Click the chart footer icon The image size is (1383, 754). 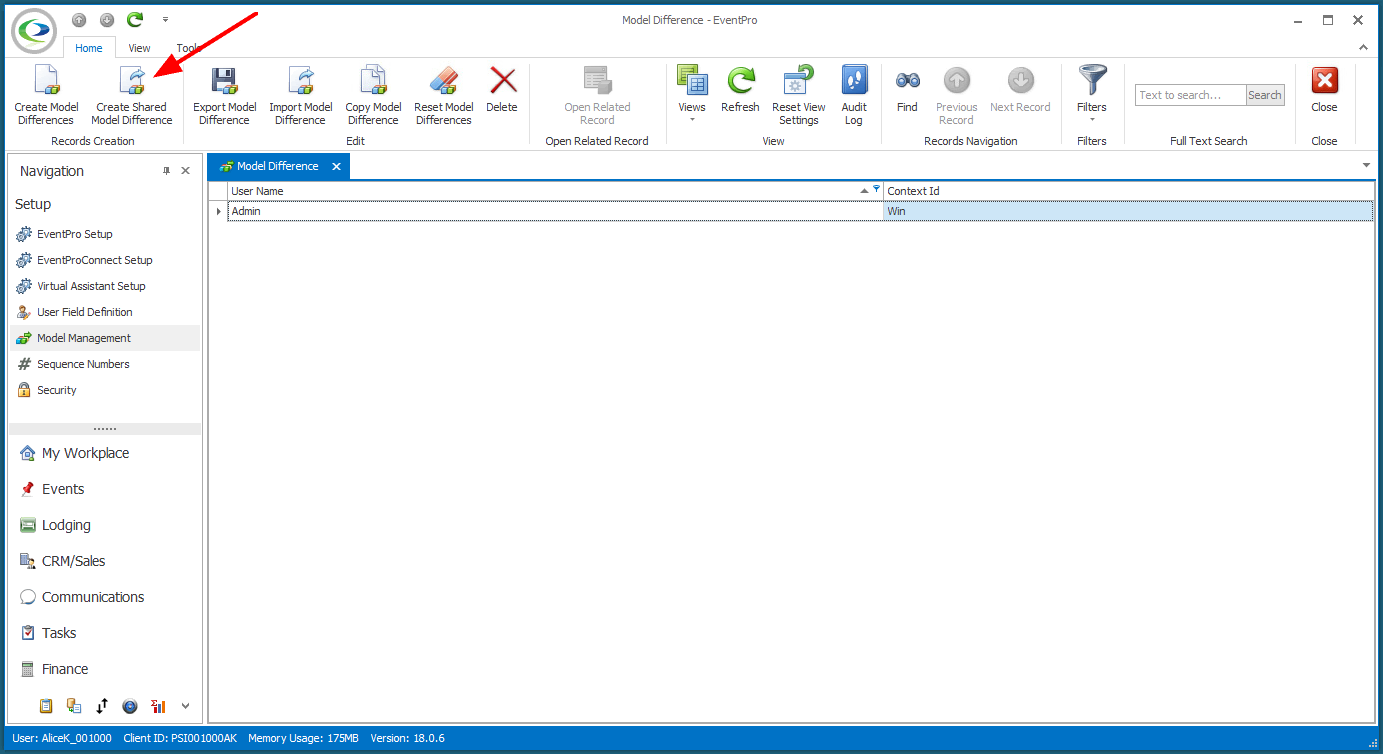(x=158, y=706)
